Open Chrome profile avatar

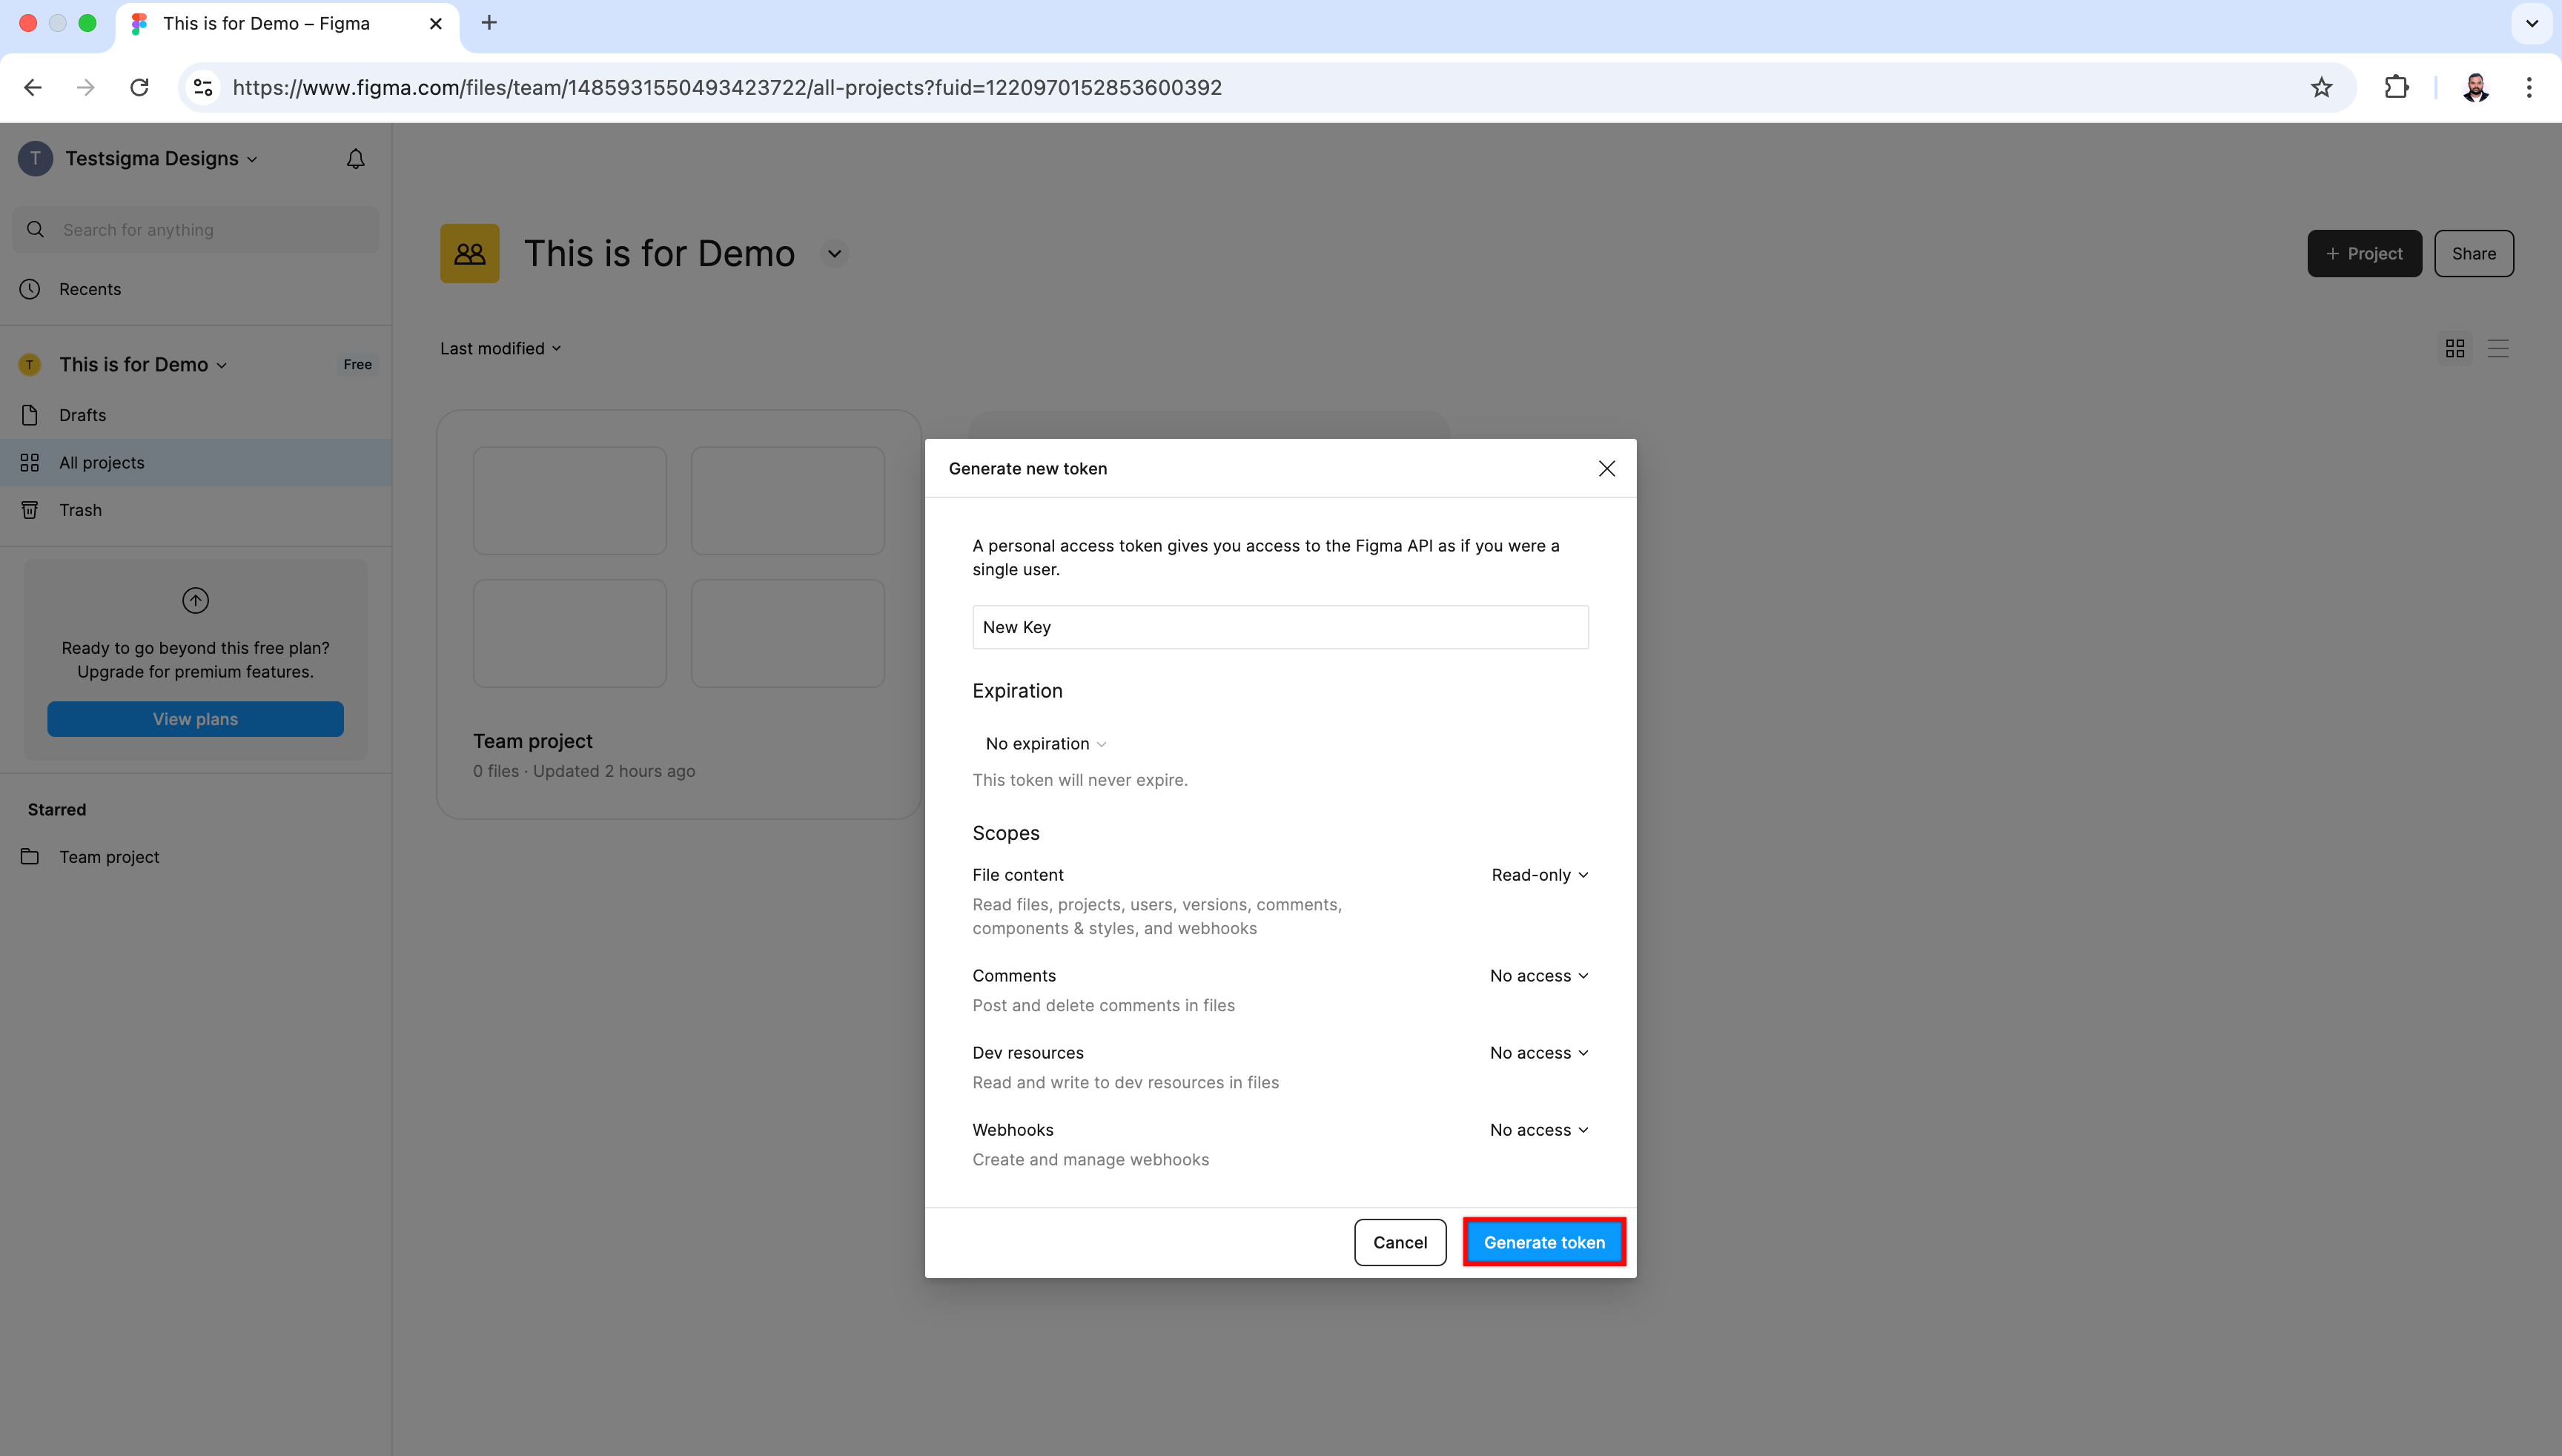2475,88
